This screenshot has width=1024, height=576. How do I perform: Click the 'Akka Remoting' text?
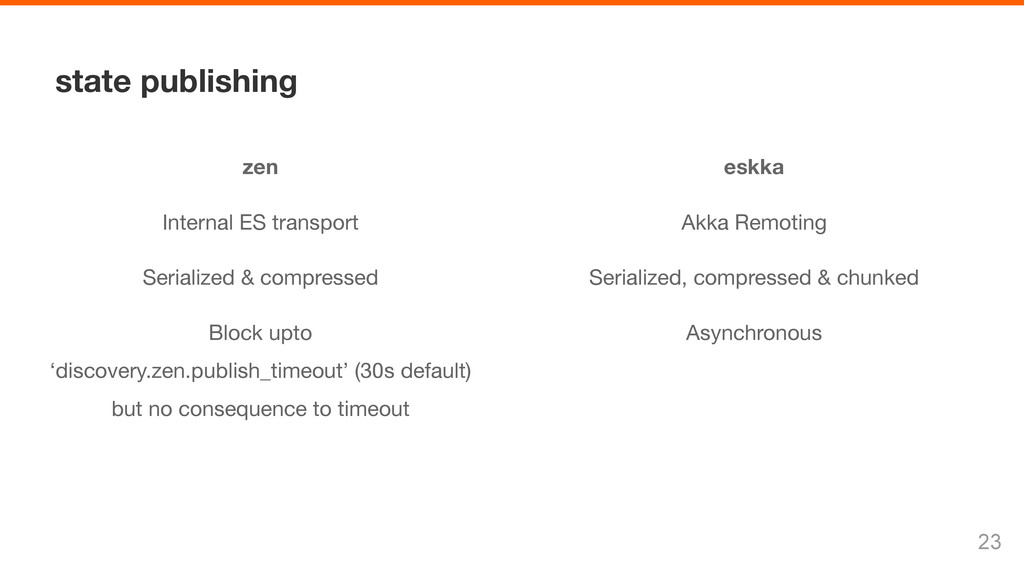coord(754,223)
